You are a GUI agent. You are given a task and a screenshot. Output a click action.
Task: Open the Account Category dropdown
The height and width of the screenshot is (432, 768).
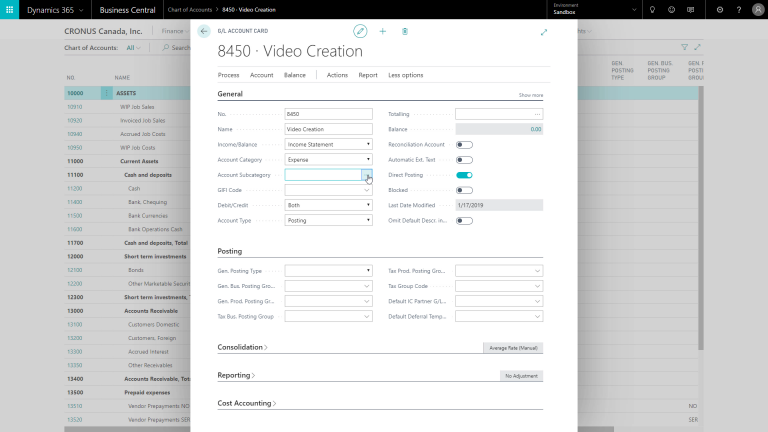[328, 159]
